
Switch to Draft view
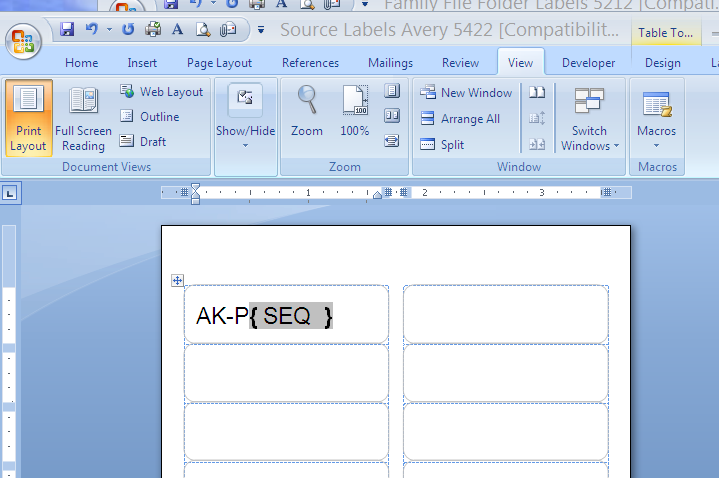coord(143,141)
